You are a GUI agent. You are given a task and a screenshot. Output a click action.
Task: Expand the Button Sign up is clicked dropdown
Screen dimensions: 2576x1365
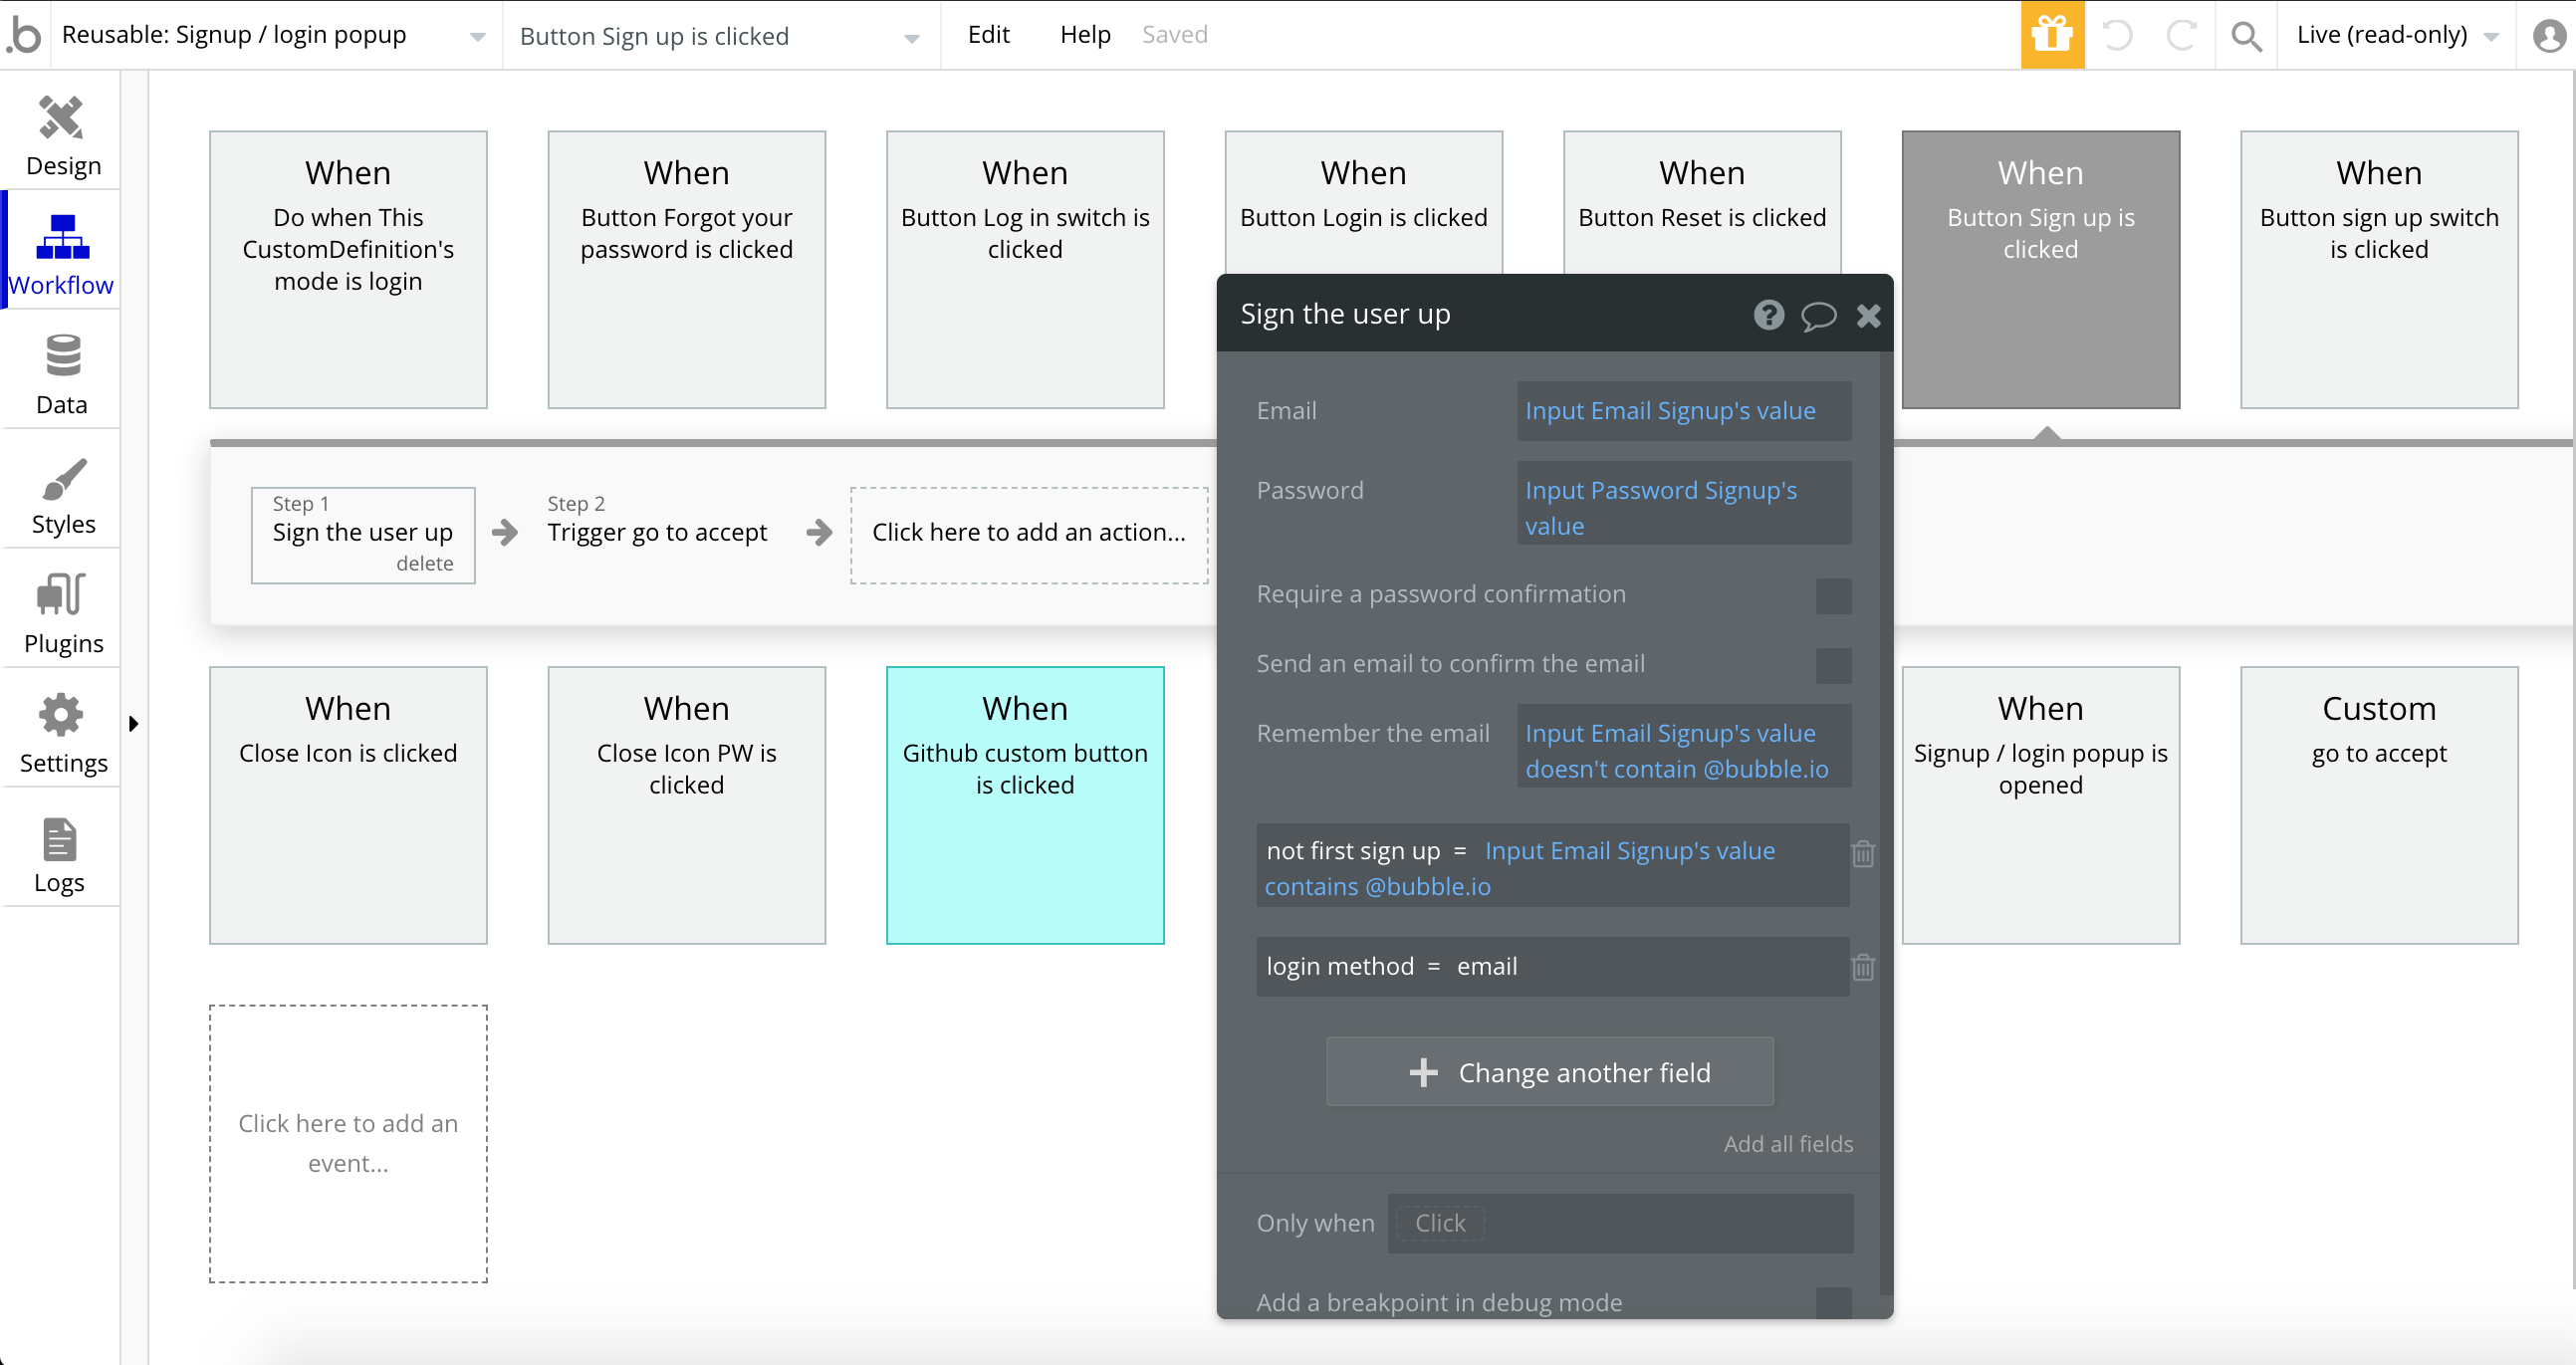tap(911, 38)
